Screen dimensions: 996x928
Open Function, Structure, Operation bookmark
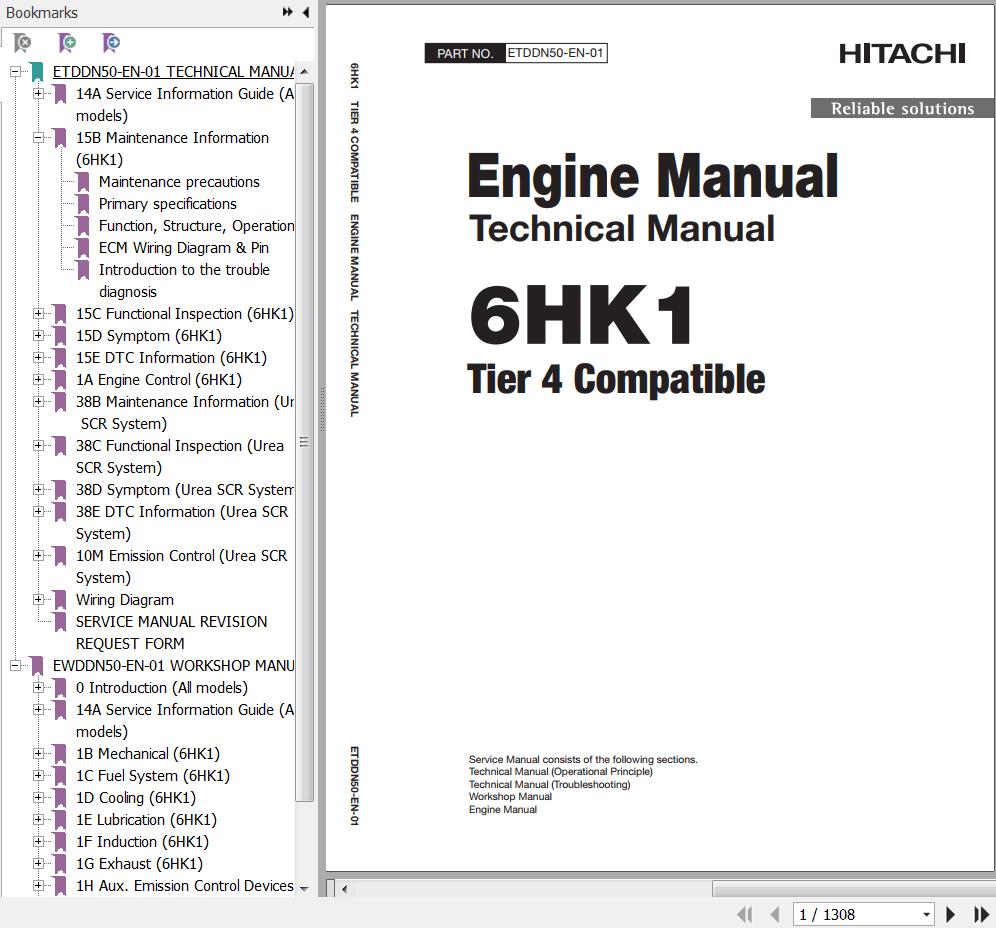pos(196,225)
